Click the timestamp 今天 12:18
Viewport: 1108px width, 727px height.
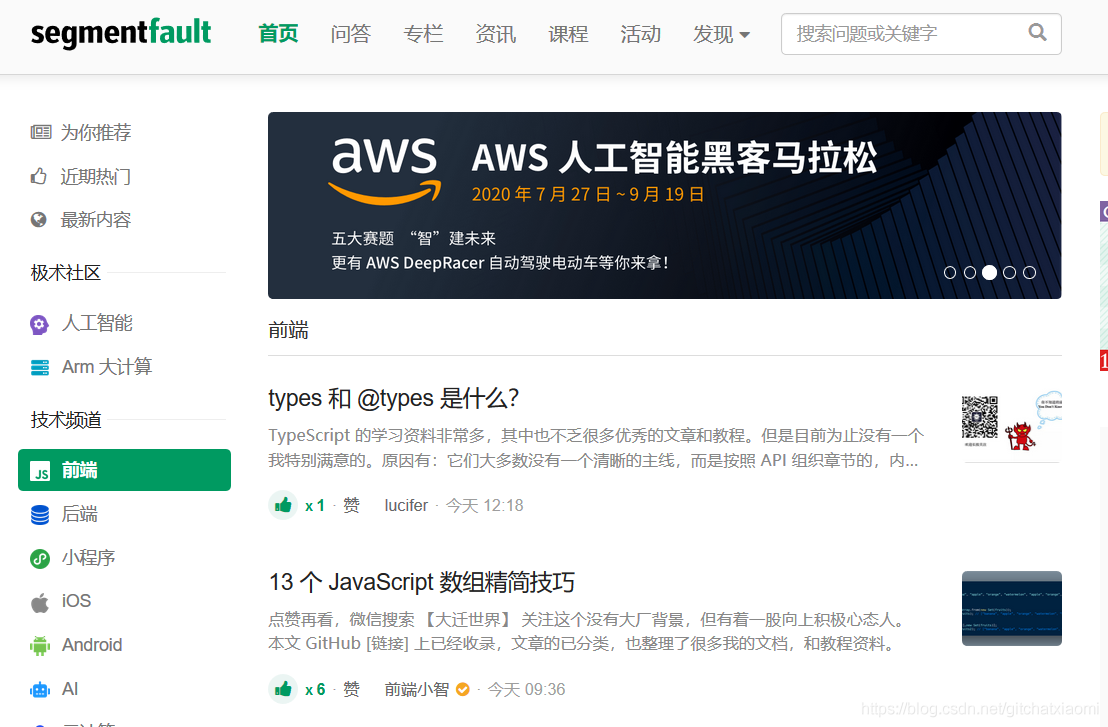click(x=485, y=506)
